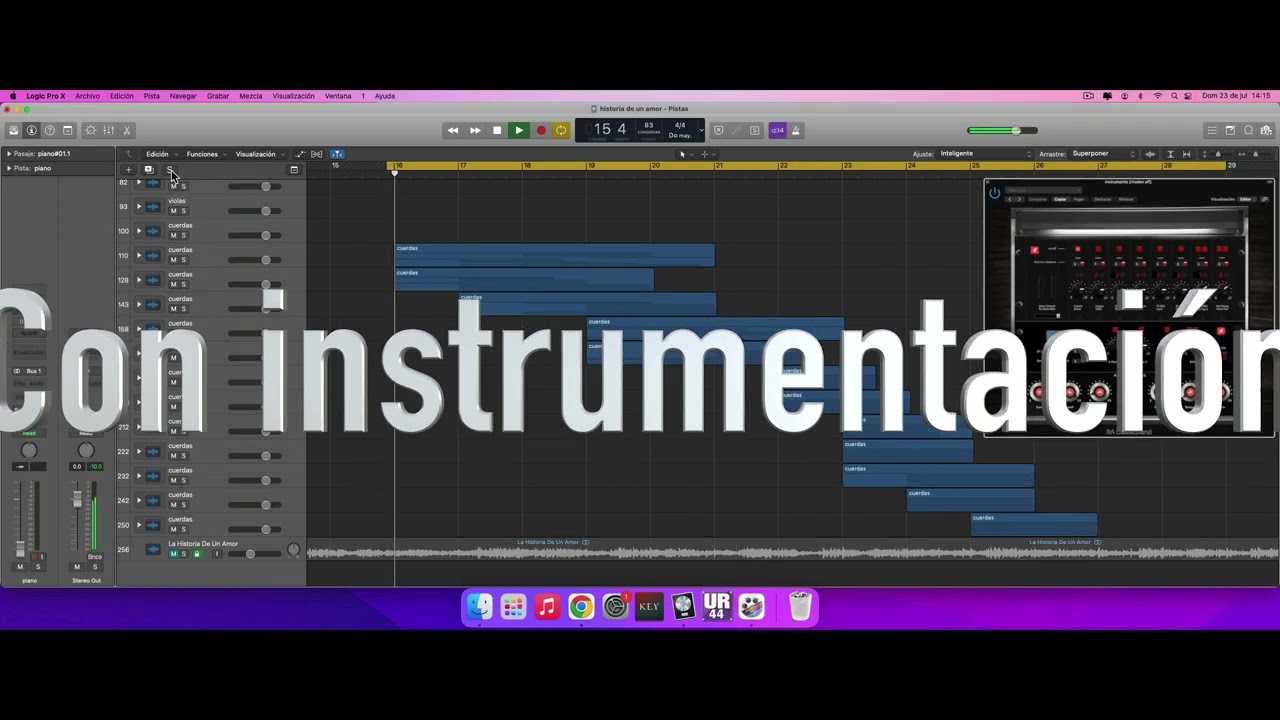
Task: Click the cuerdas region on track 110
Action: pos(555,255)
